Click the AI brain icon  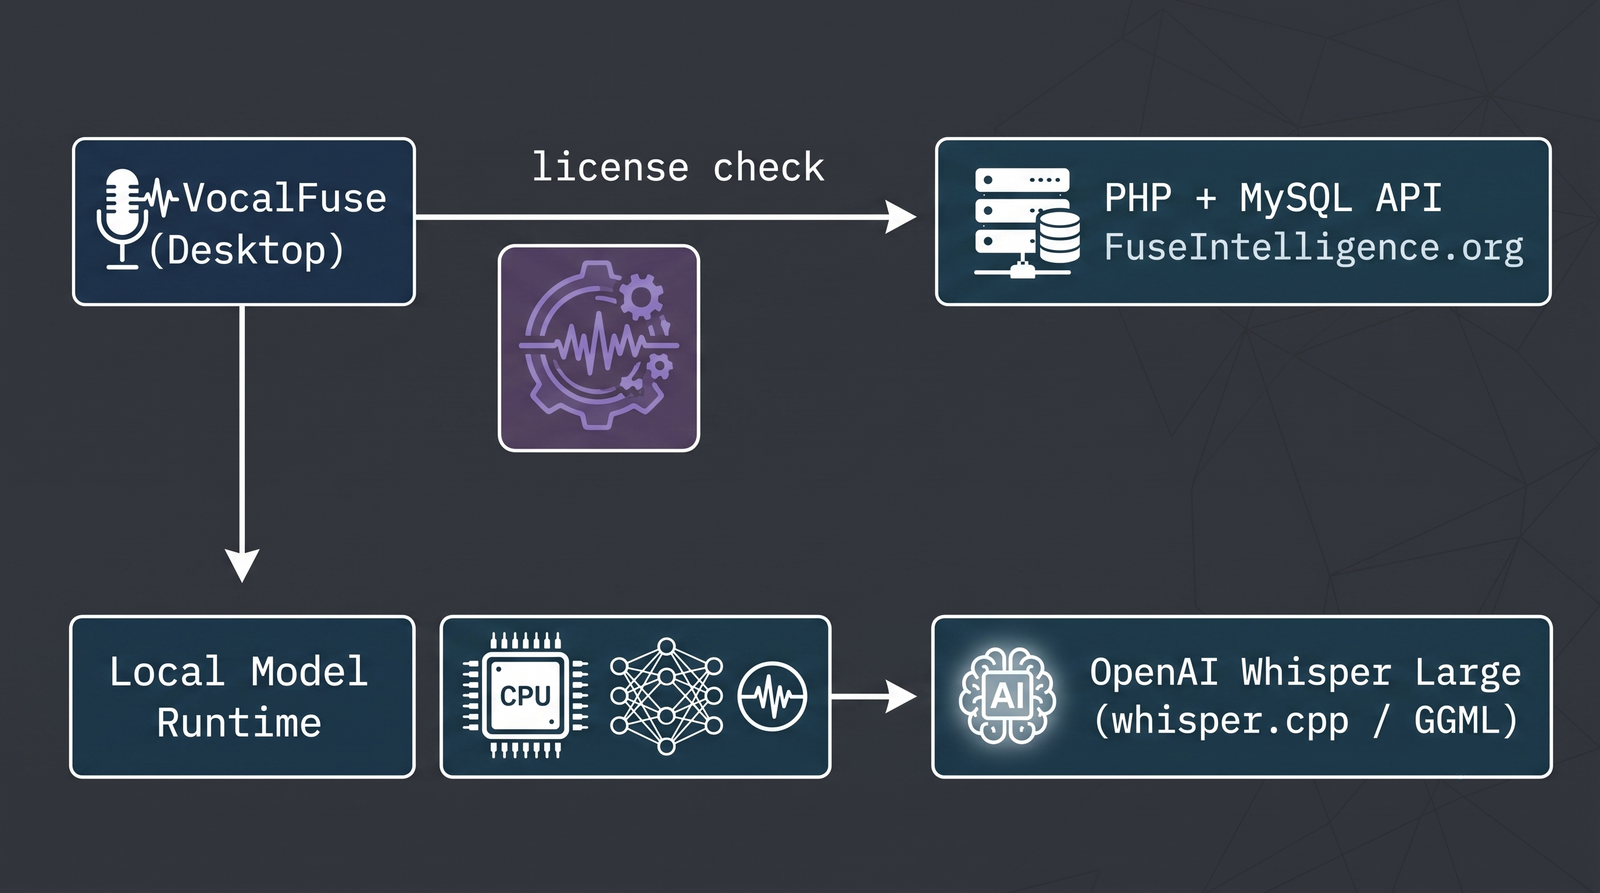(1007, 696)
